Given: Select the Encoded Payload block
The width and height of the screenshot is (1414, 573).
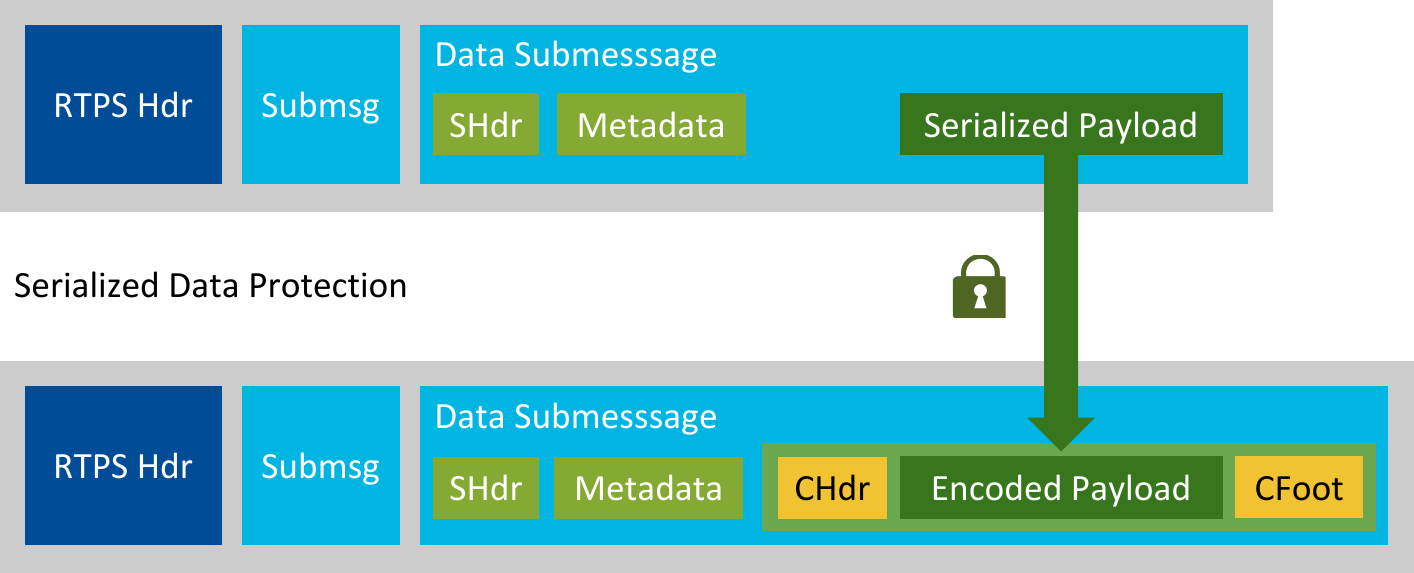Looking at the screenshot, I should 1061,488.
